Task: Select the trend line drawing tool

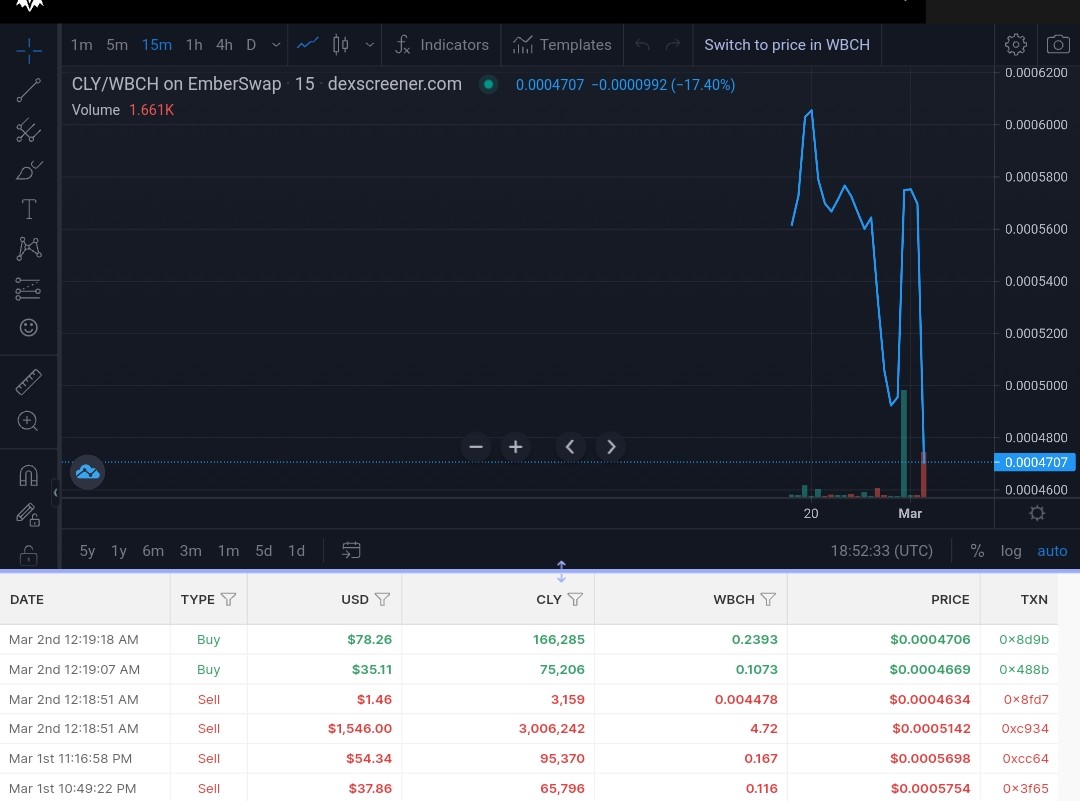Action: click(x=28, y=90)
